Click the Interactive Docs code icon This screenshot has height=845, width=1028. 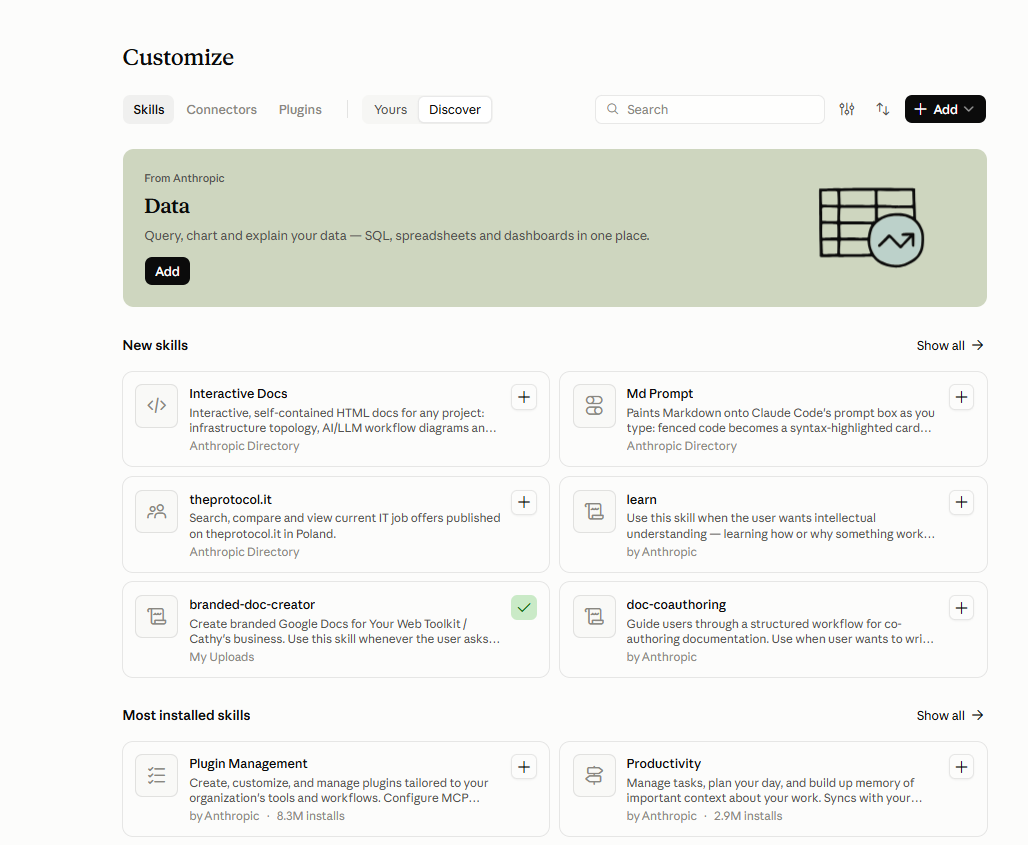tap(157, 406)
